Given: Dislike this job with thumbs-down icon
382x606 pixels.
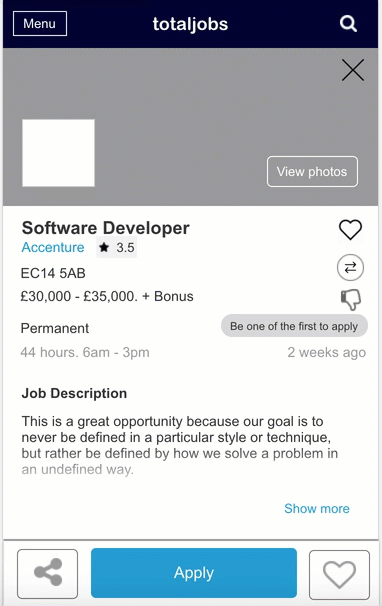Looking at the screenshot, I should click(x=351, y=300).
